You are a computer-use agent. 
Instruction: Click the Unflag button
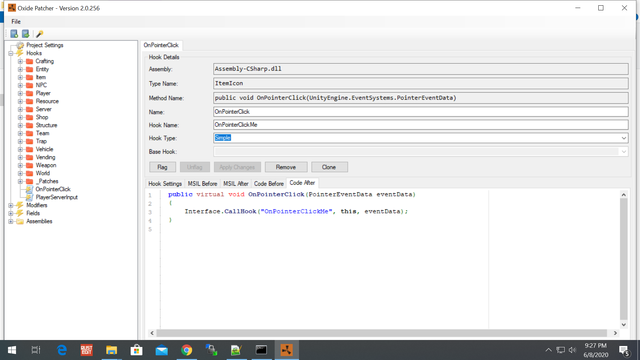point(195,167)
